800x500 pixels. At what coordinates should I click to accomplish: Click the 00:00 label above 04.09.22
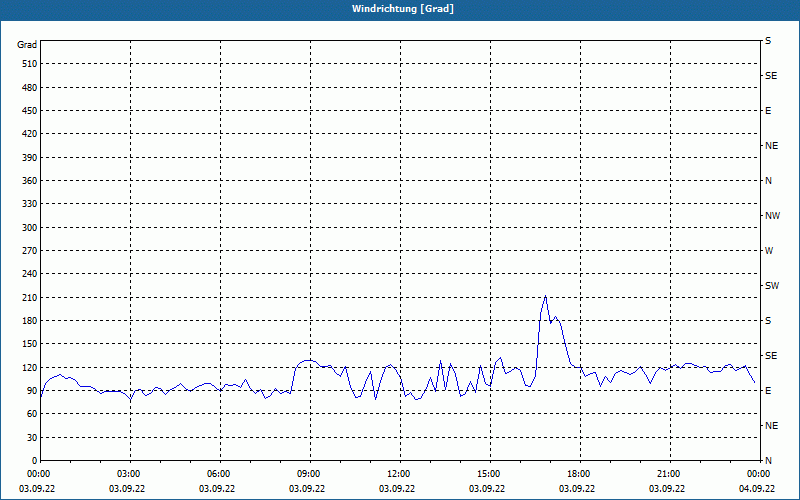760,474
